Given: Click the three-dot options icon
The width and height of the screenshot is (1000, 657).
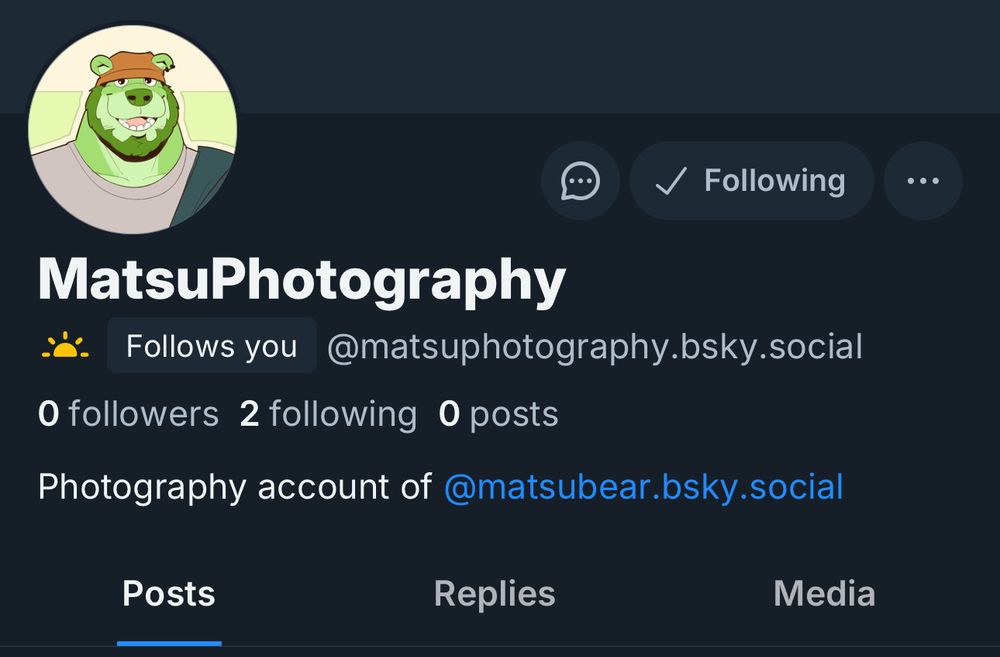Looking at the screenshot, I should tap(923, 181).
